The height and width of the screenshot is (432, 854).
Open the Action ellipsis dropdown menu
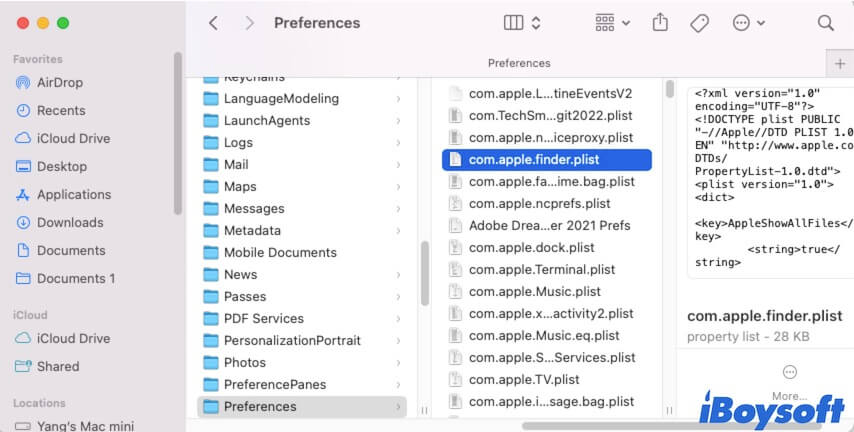(x=748, y=22)
